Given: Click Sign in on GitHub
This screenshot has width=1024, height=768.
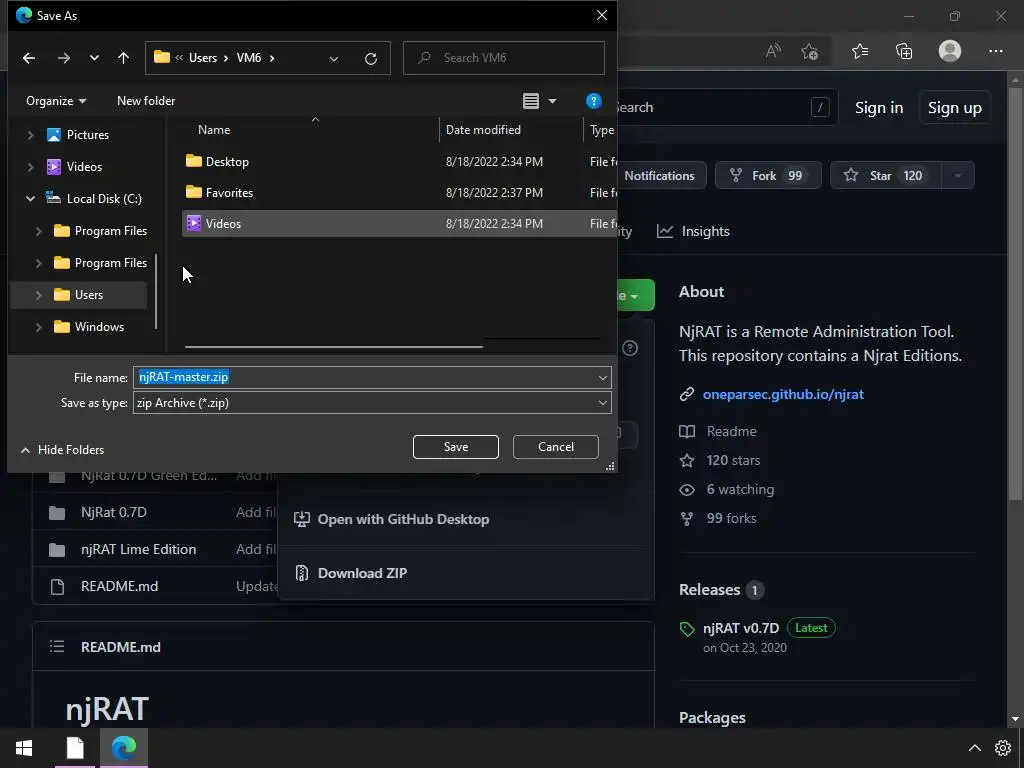Looking at the screenshot, I should pyautogui.click(x=879, y=108).
